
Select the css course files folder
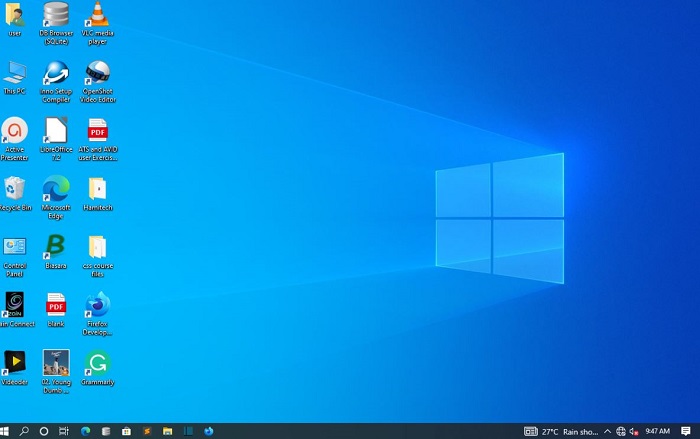(97, 256)
